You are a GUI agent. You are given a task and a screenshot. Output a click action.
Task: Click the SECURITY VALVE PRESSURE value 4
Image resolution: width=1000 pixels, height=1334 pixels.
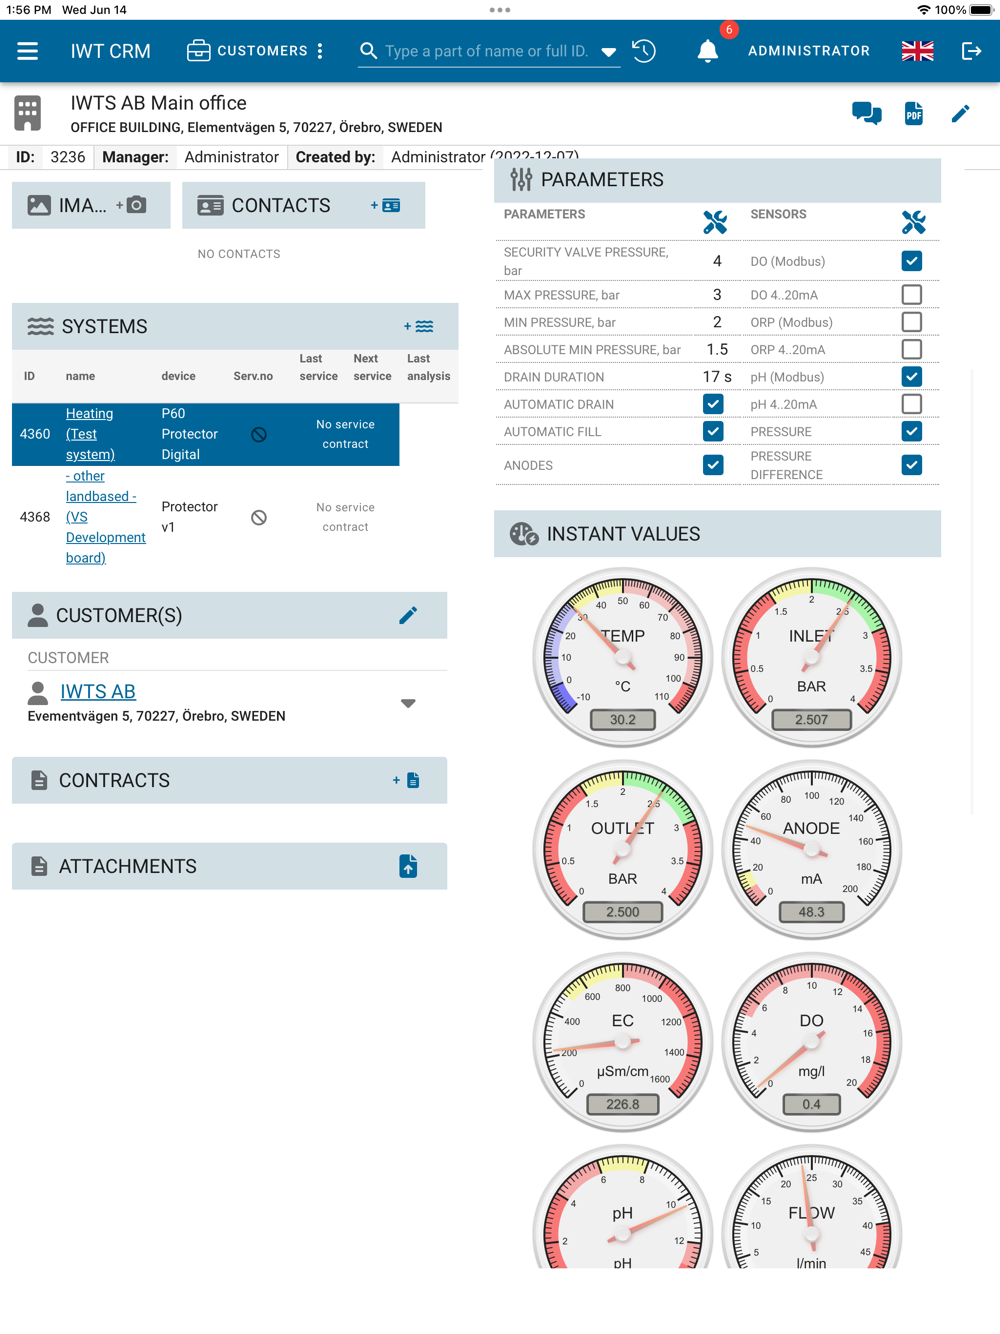(x=717, y=261)
